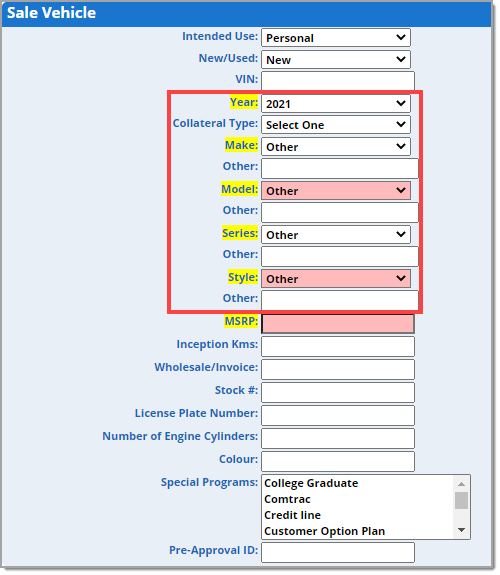Click the License Plate Number field

338,416
